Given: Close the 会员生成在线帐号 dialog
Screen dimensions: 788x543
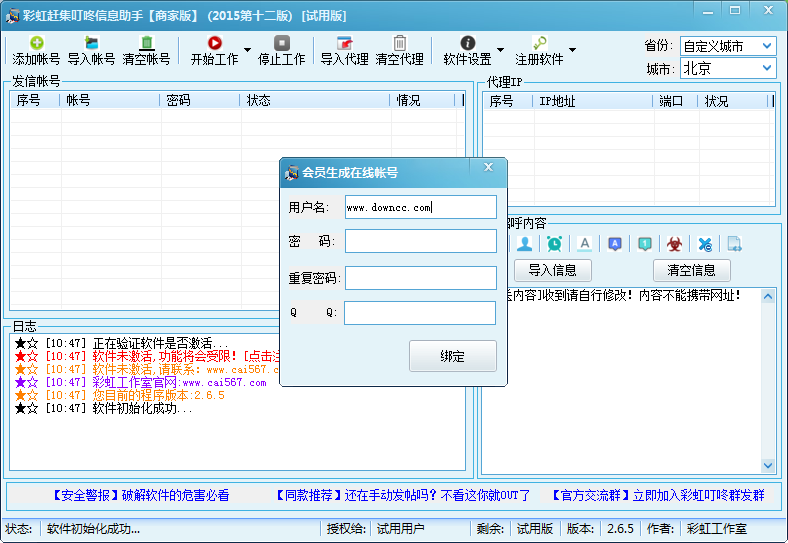Looking at the screenshot, I should click(488, 167).
